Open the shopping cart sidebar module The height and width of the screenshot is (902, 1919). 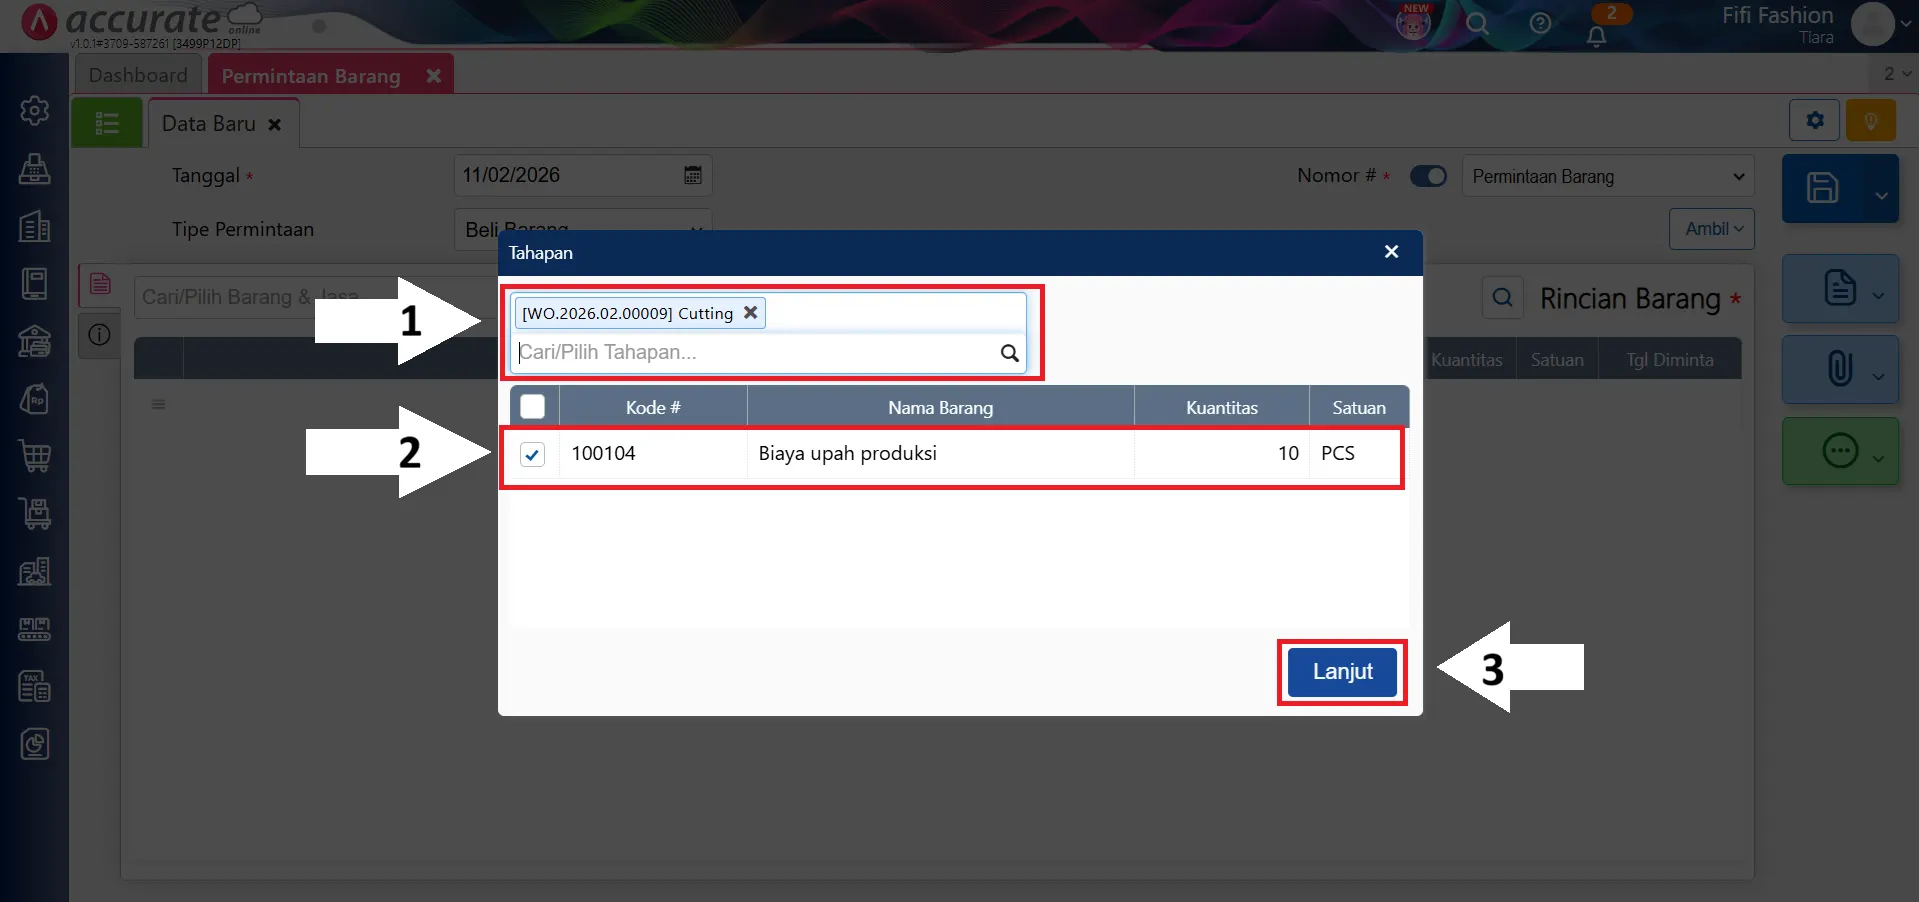coord(35,456)
